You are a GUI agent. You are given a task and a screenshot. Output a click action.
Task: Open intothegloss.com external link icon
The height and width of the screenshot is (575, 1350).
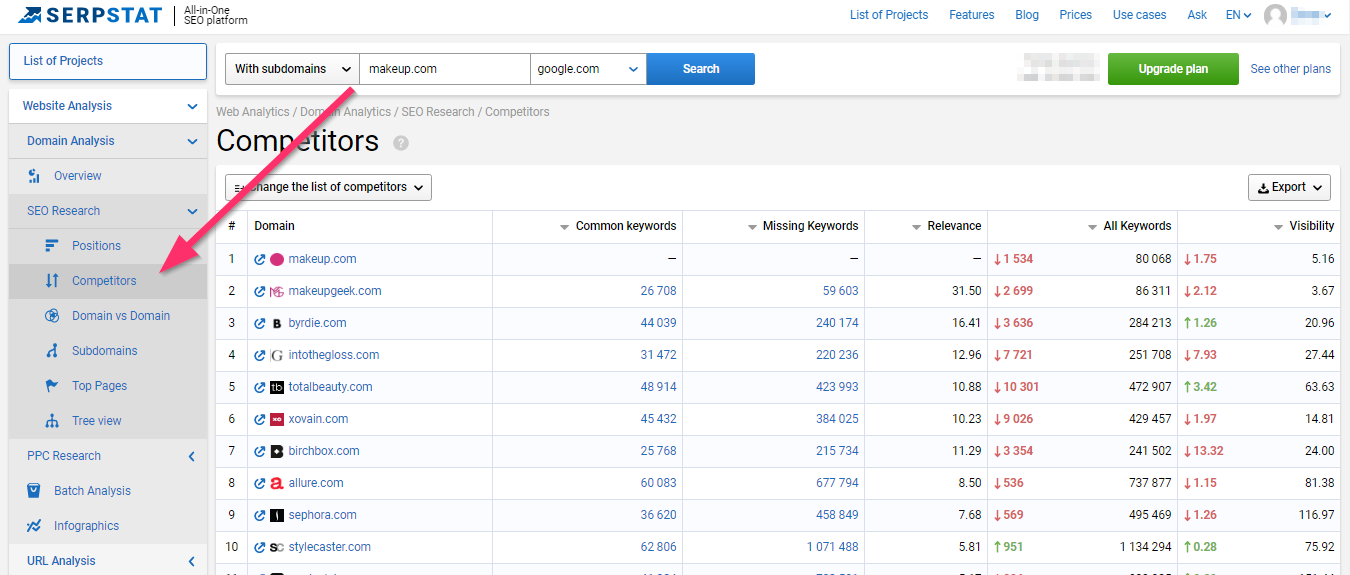click(260, 355)
